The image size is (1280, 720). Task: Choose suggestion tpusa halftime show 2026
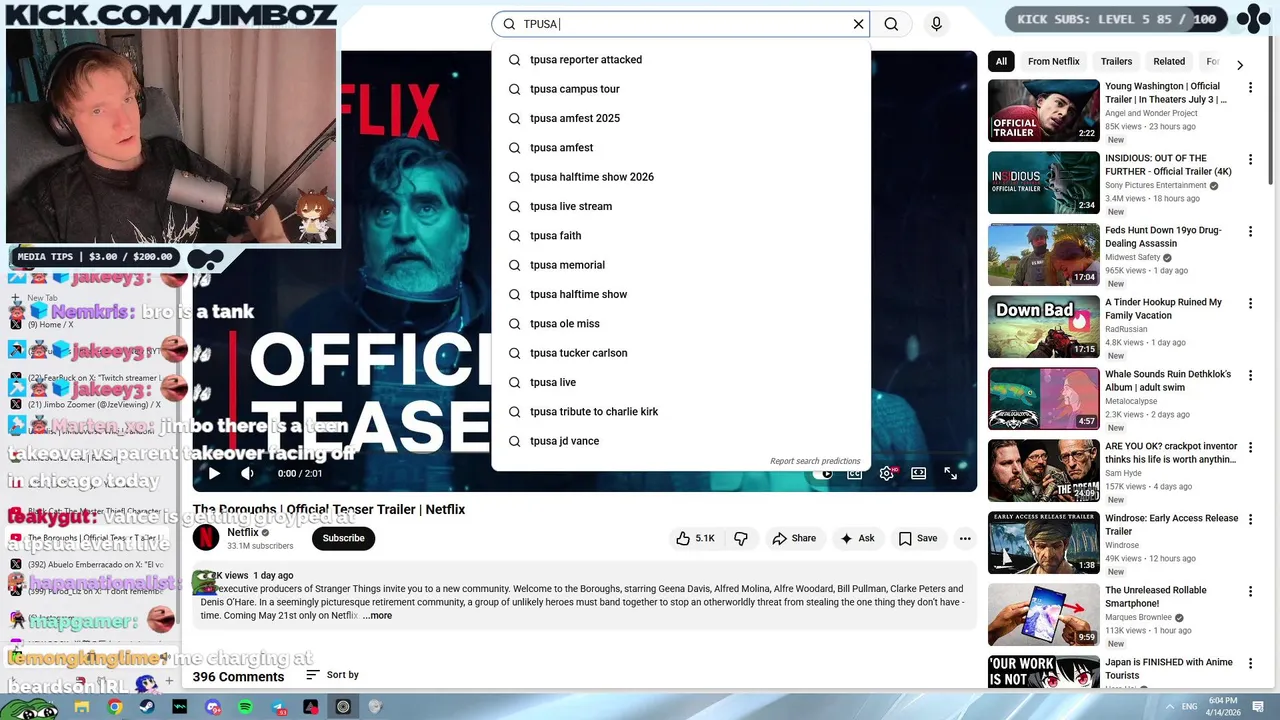coord(681,177)
